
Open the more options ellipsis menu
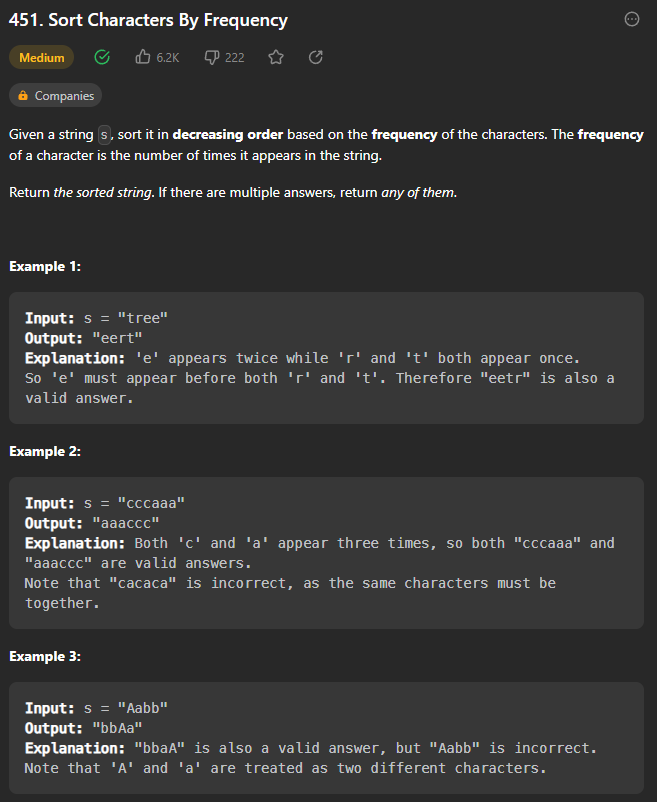pyautogui.click(x=632, y=19)
